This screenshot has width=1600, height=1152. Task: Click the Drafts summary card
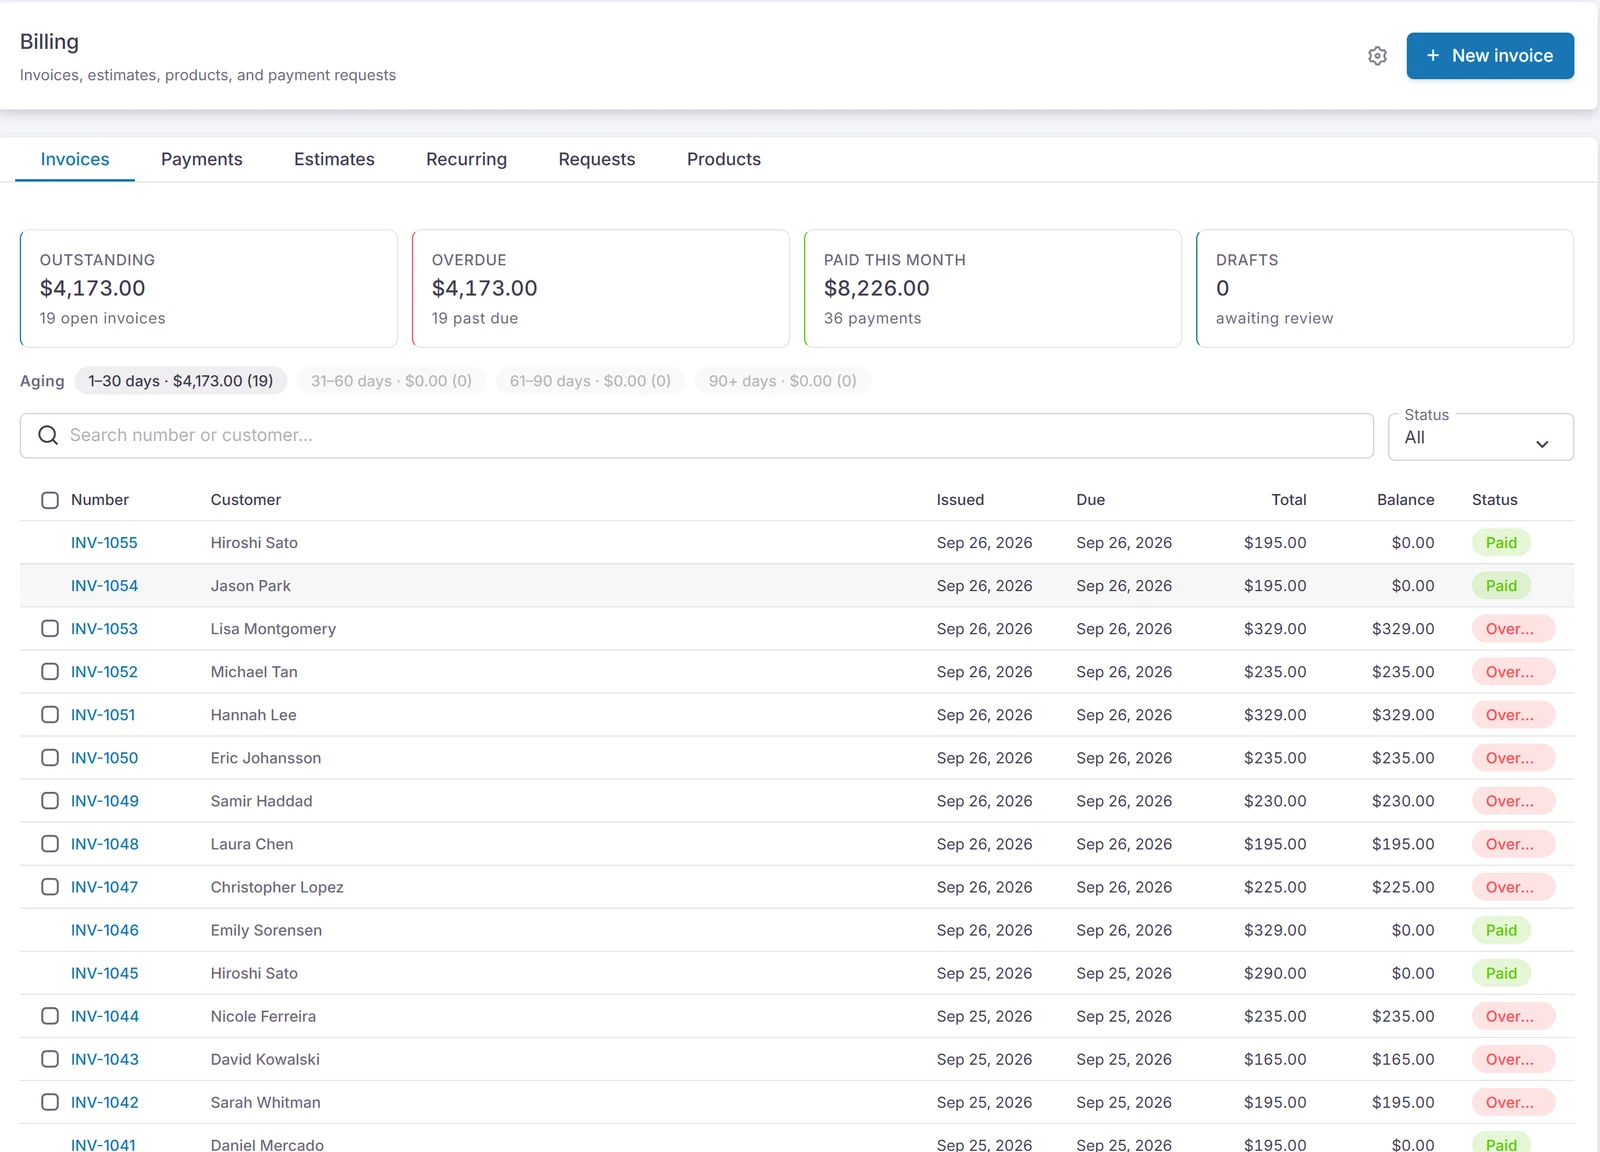pos(1385,289)
